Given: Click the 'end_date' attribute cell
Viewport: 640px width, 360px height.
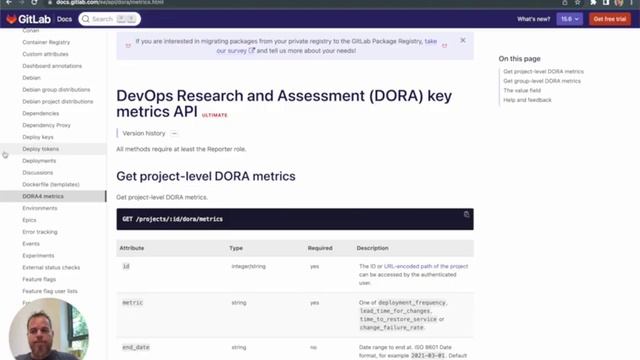Looking at the screenshot, I should coord(136,347).
